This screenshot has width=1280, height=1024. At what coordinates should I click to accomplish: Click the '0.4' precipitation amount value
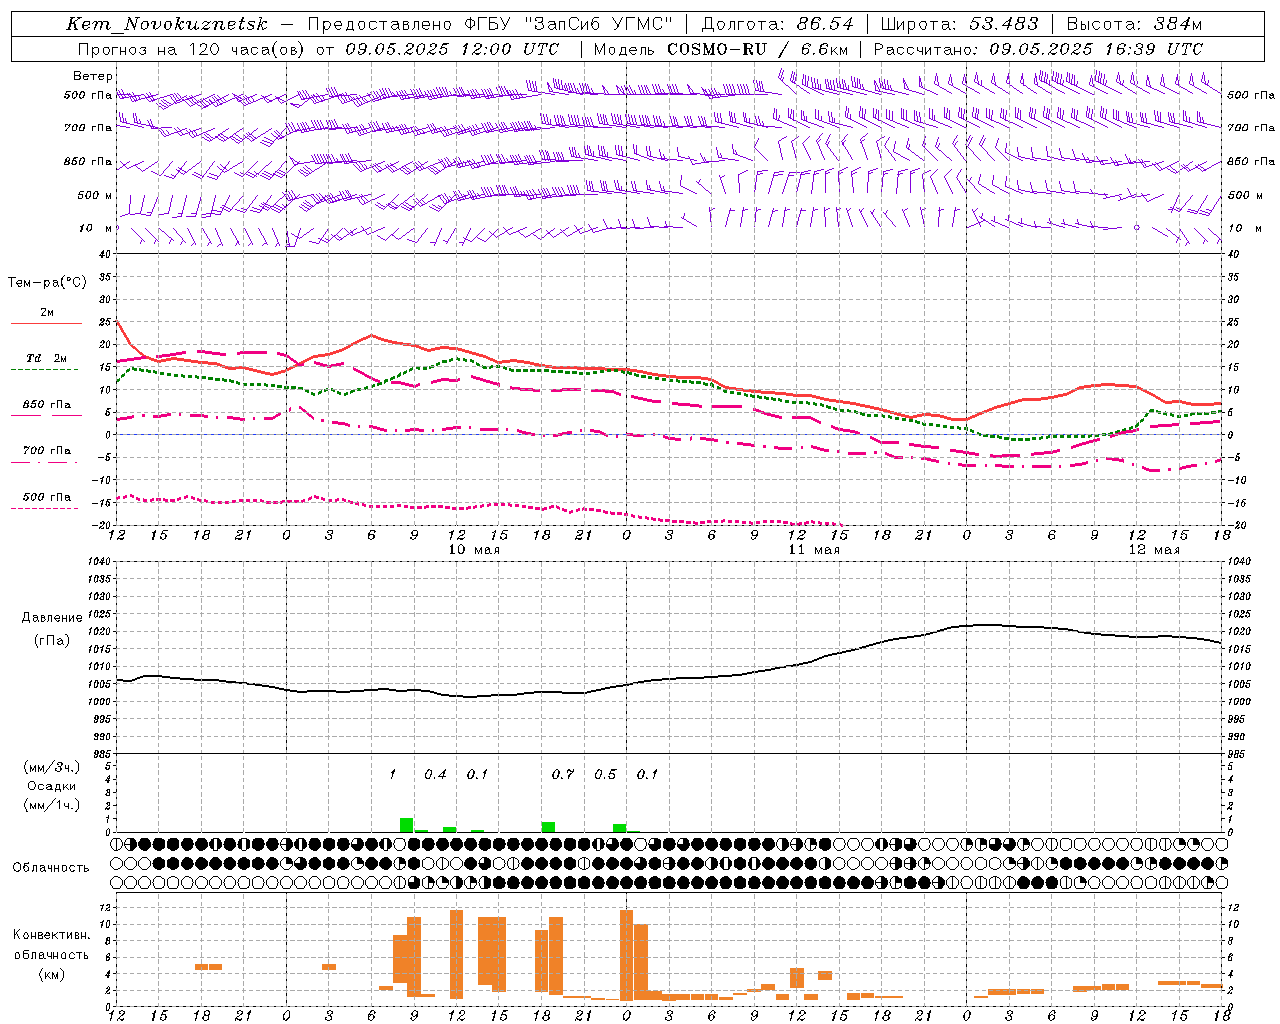435,774
